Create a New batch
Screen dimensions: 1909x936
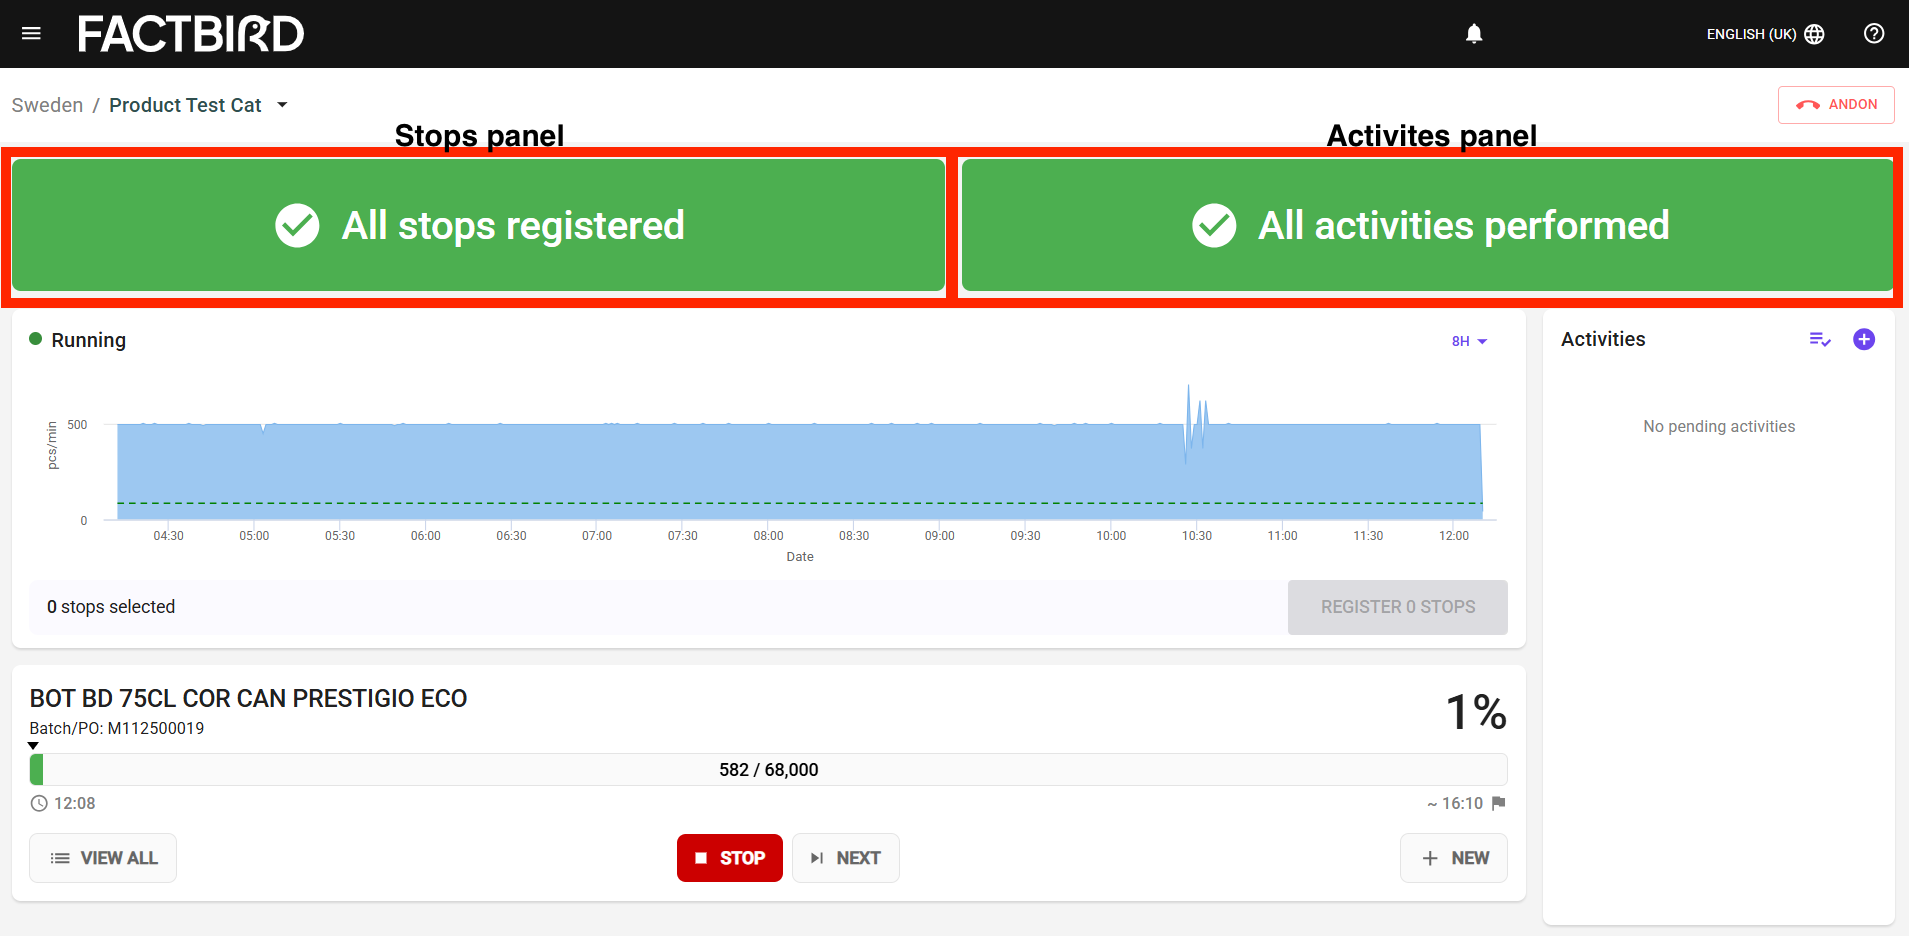click(1454, 858)
